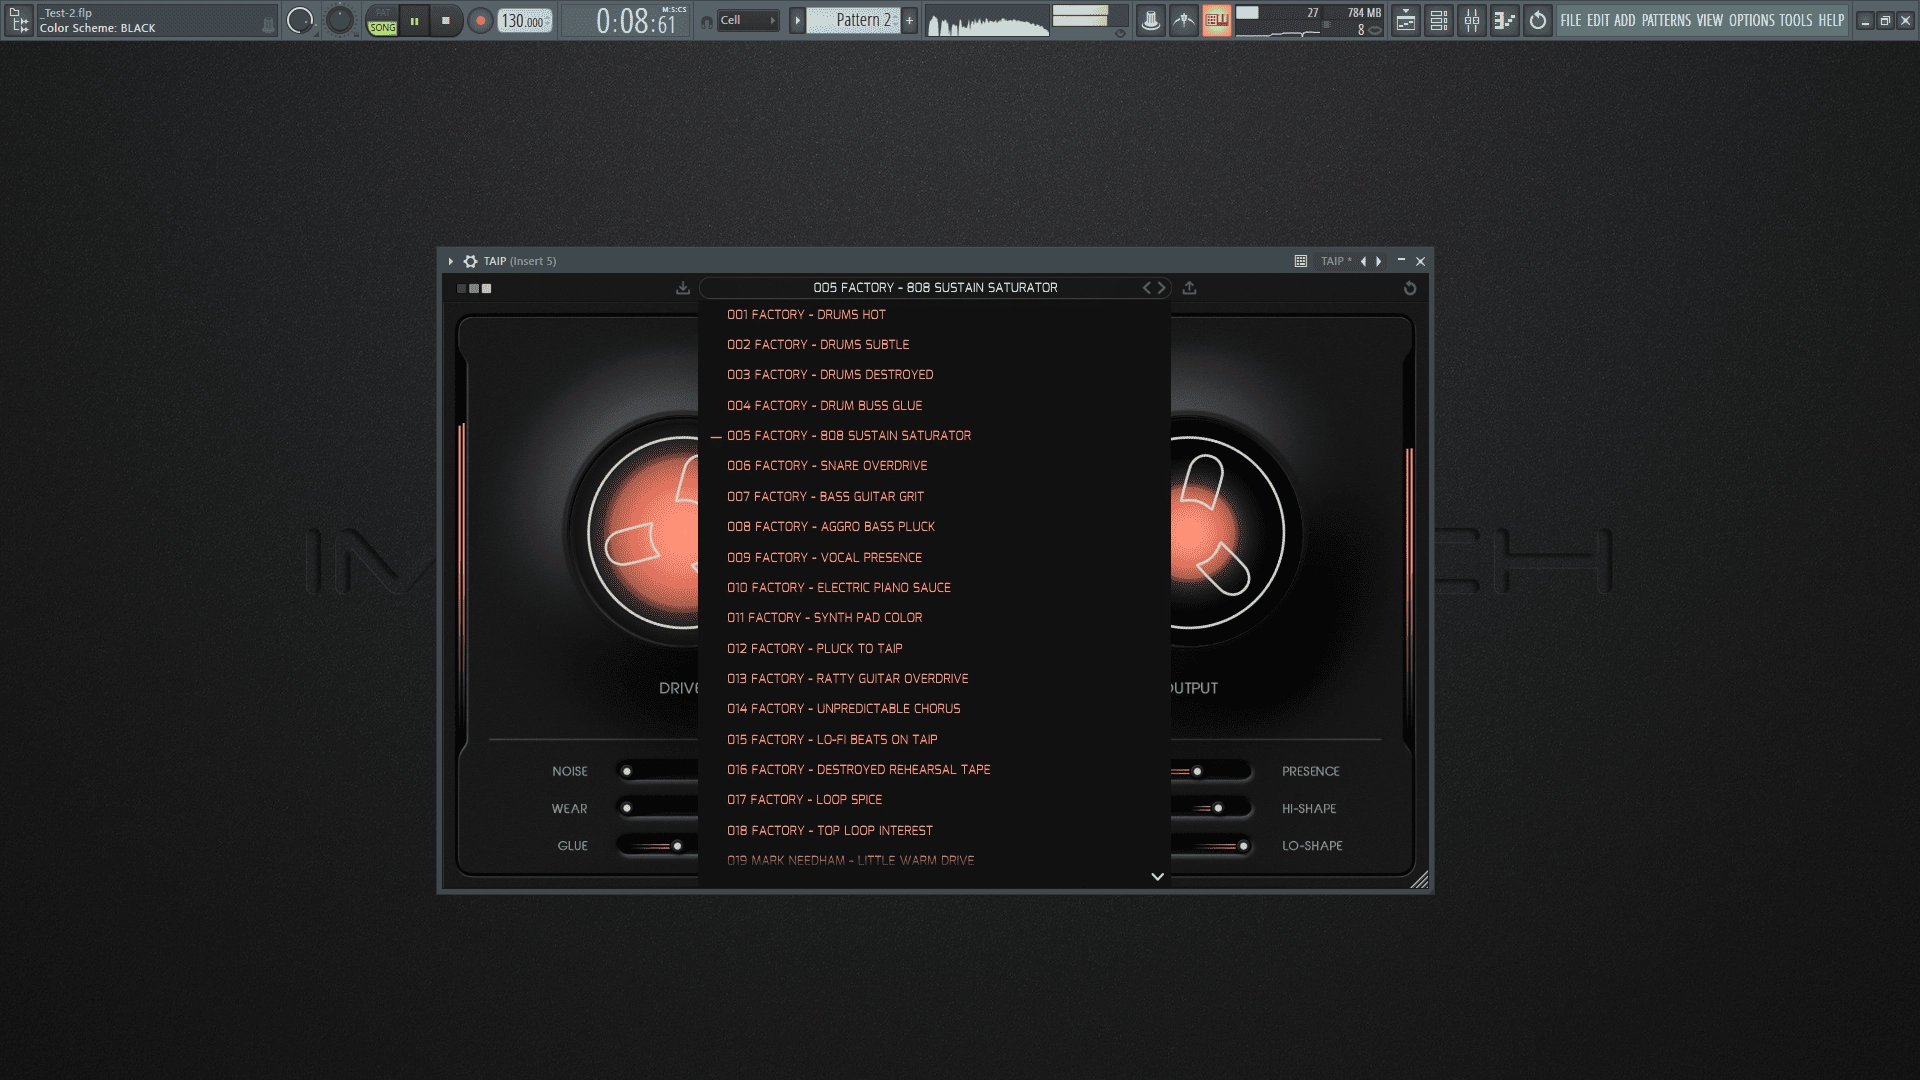Image resolution: width=1920 pixels, height=1080 pixels.
Task: Open the HELP menu
Action: point(1831,20)
